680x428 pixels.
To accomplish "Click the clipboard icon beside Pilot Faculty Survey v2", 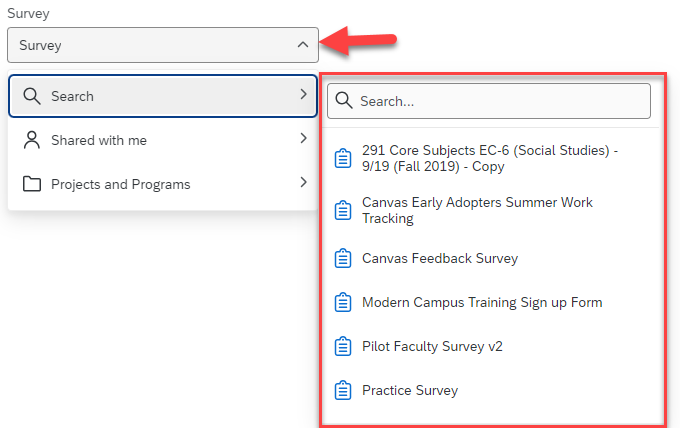I will tap(343, 347).
